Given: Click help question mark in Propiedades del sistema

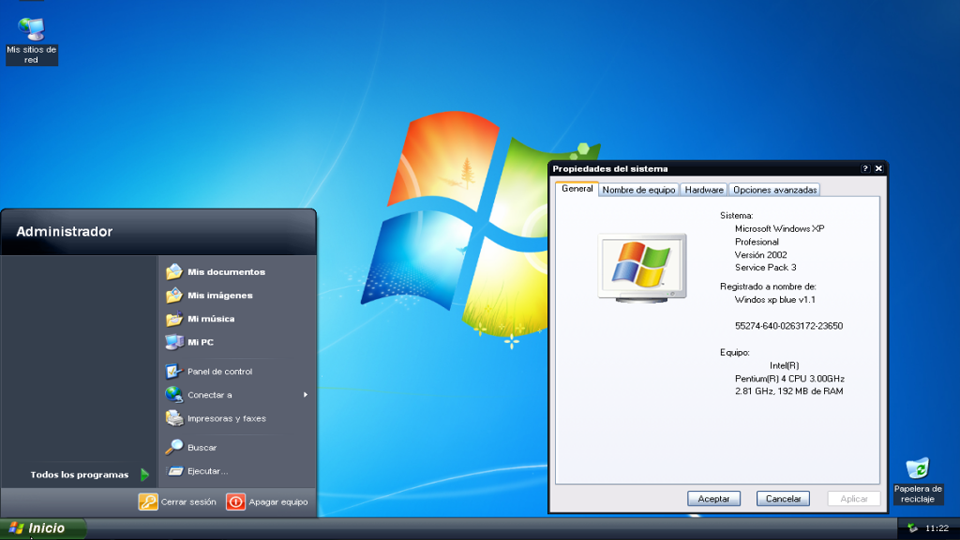Looking at the screenshot, I should (865, 168).
